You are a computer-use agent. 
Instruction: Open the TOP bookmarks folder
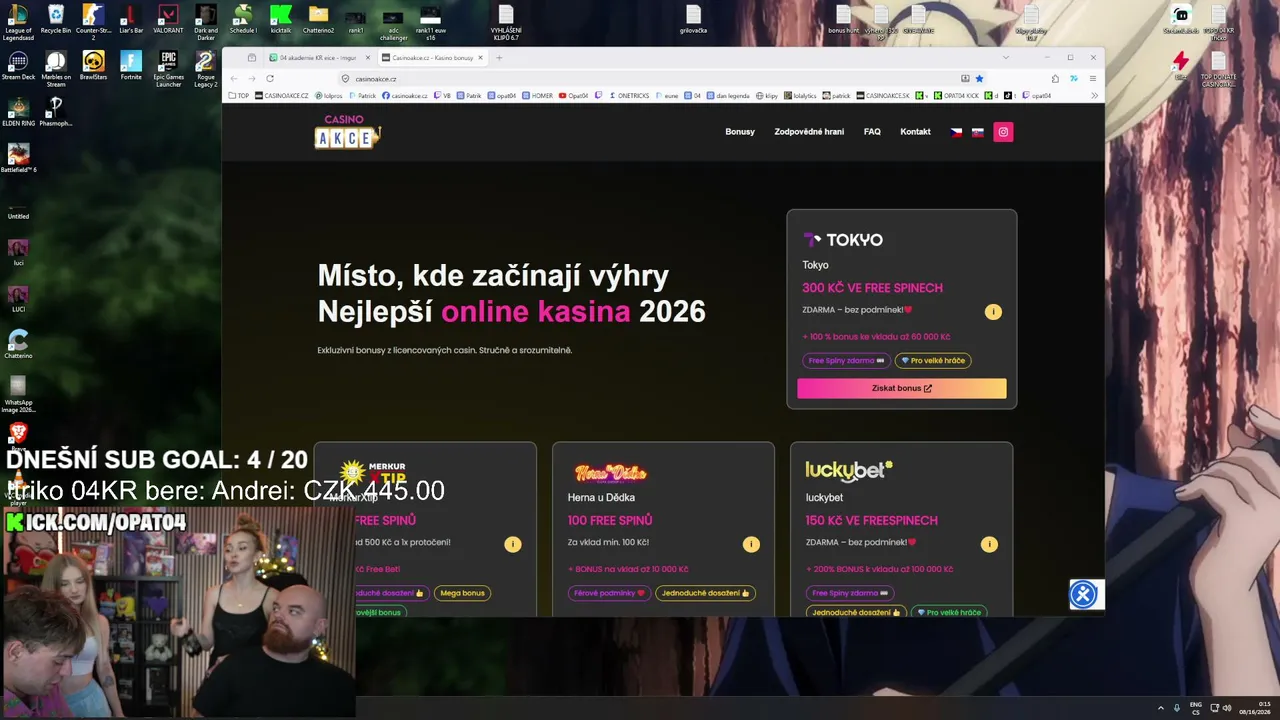pyautogui.click(x=239, y=96)
